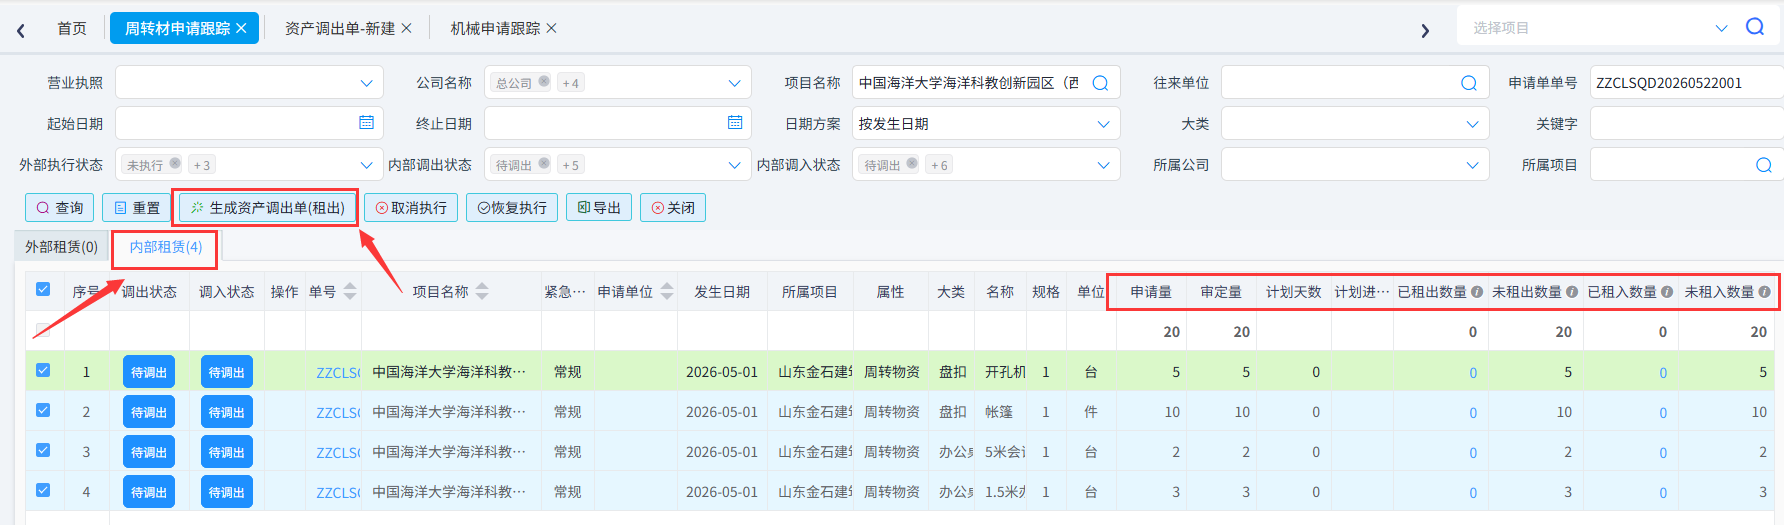Uncheck row 3 checkbox (5米会议桌)
Screen dimensions: 1784x525
pos(43,450)
